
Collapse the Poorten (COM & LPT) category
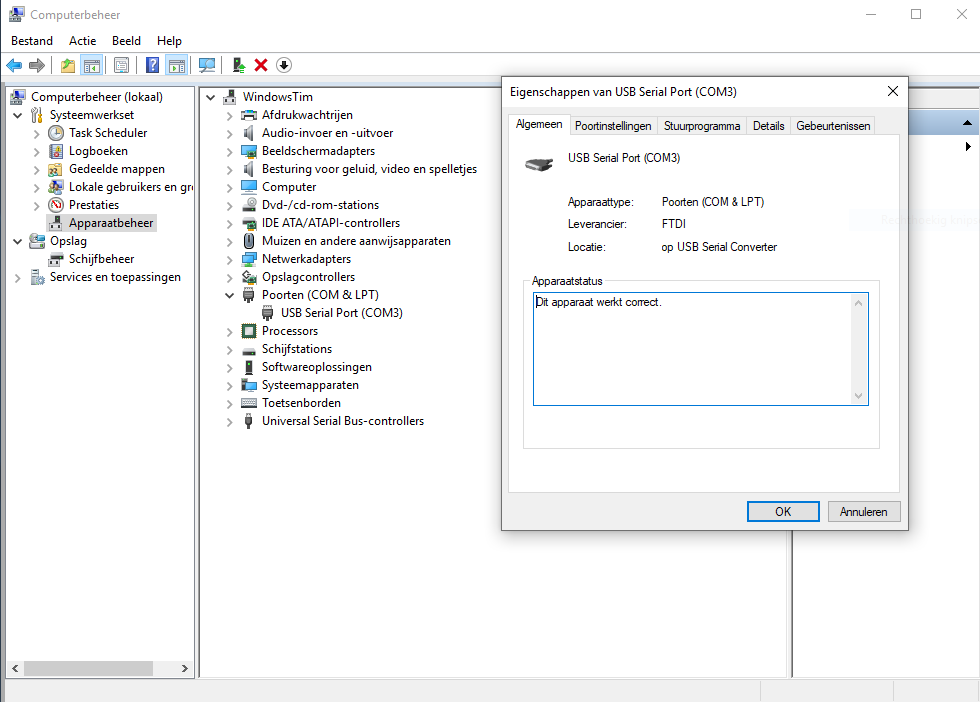[x=229, y=295]
